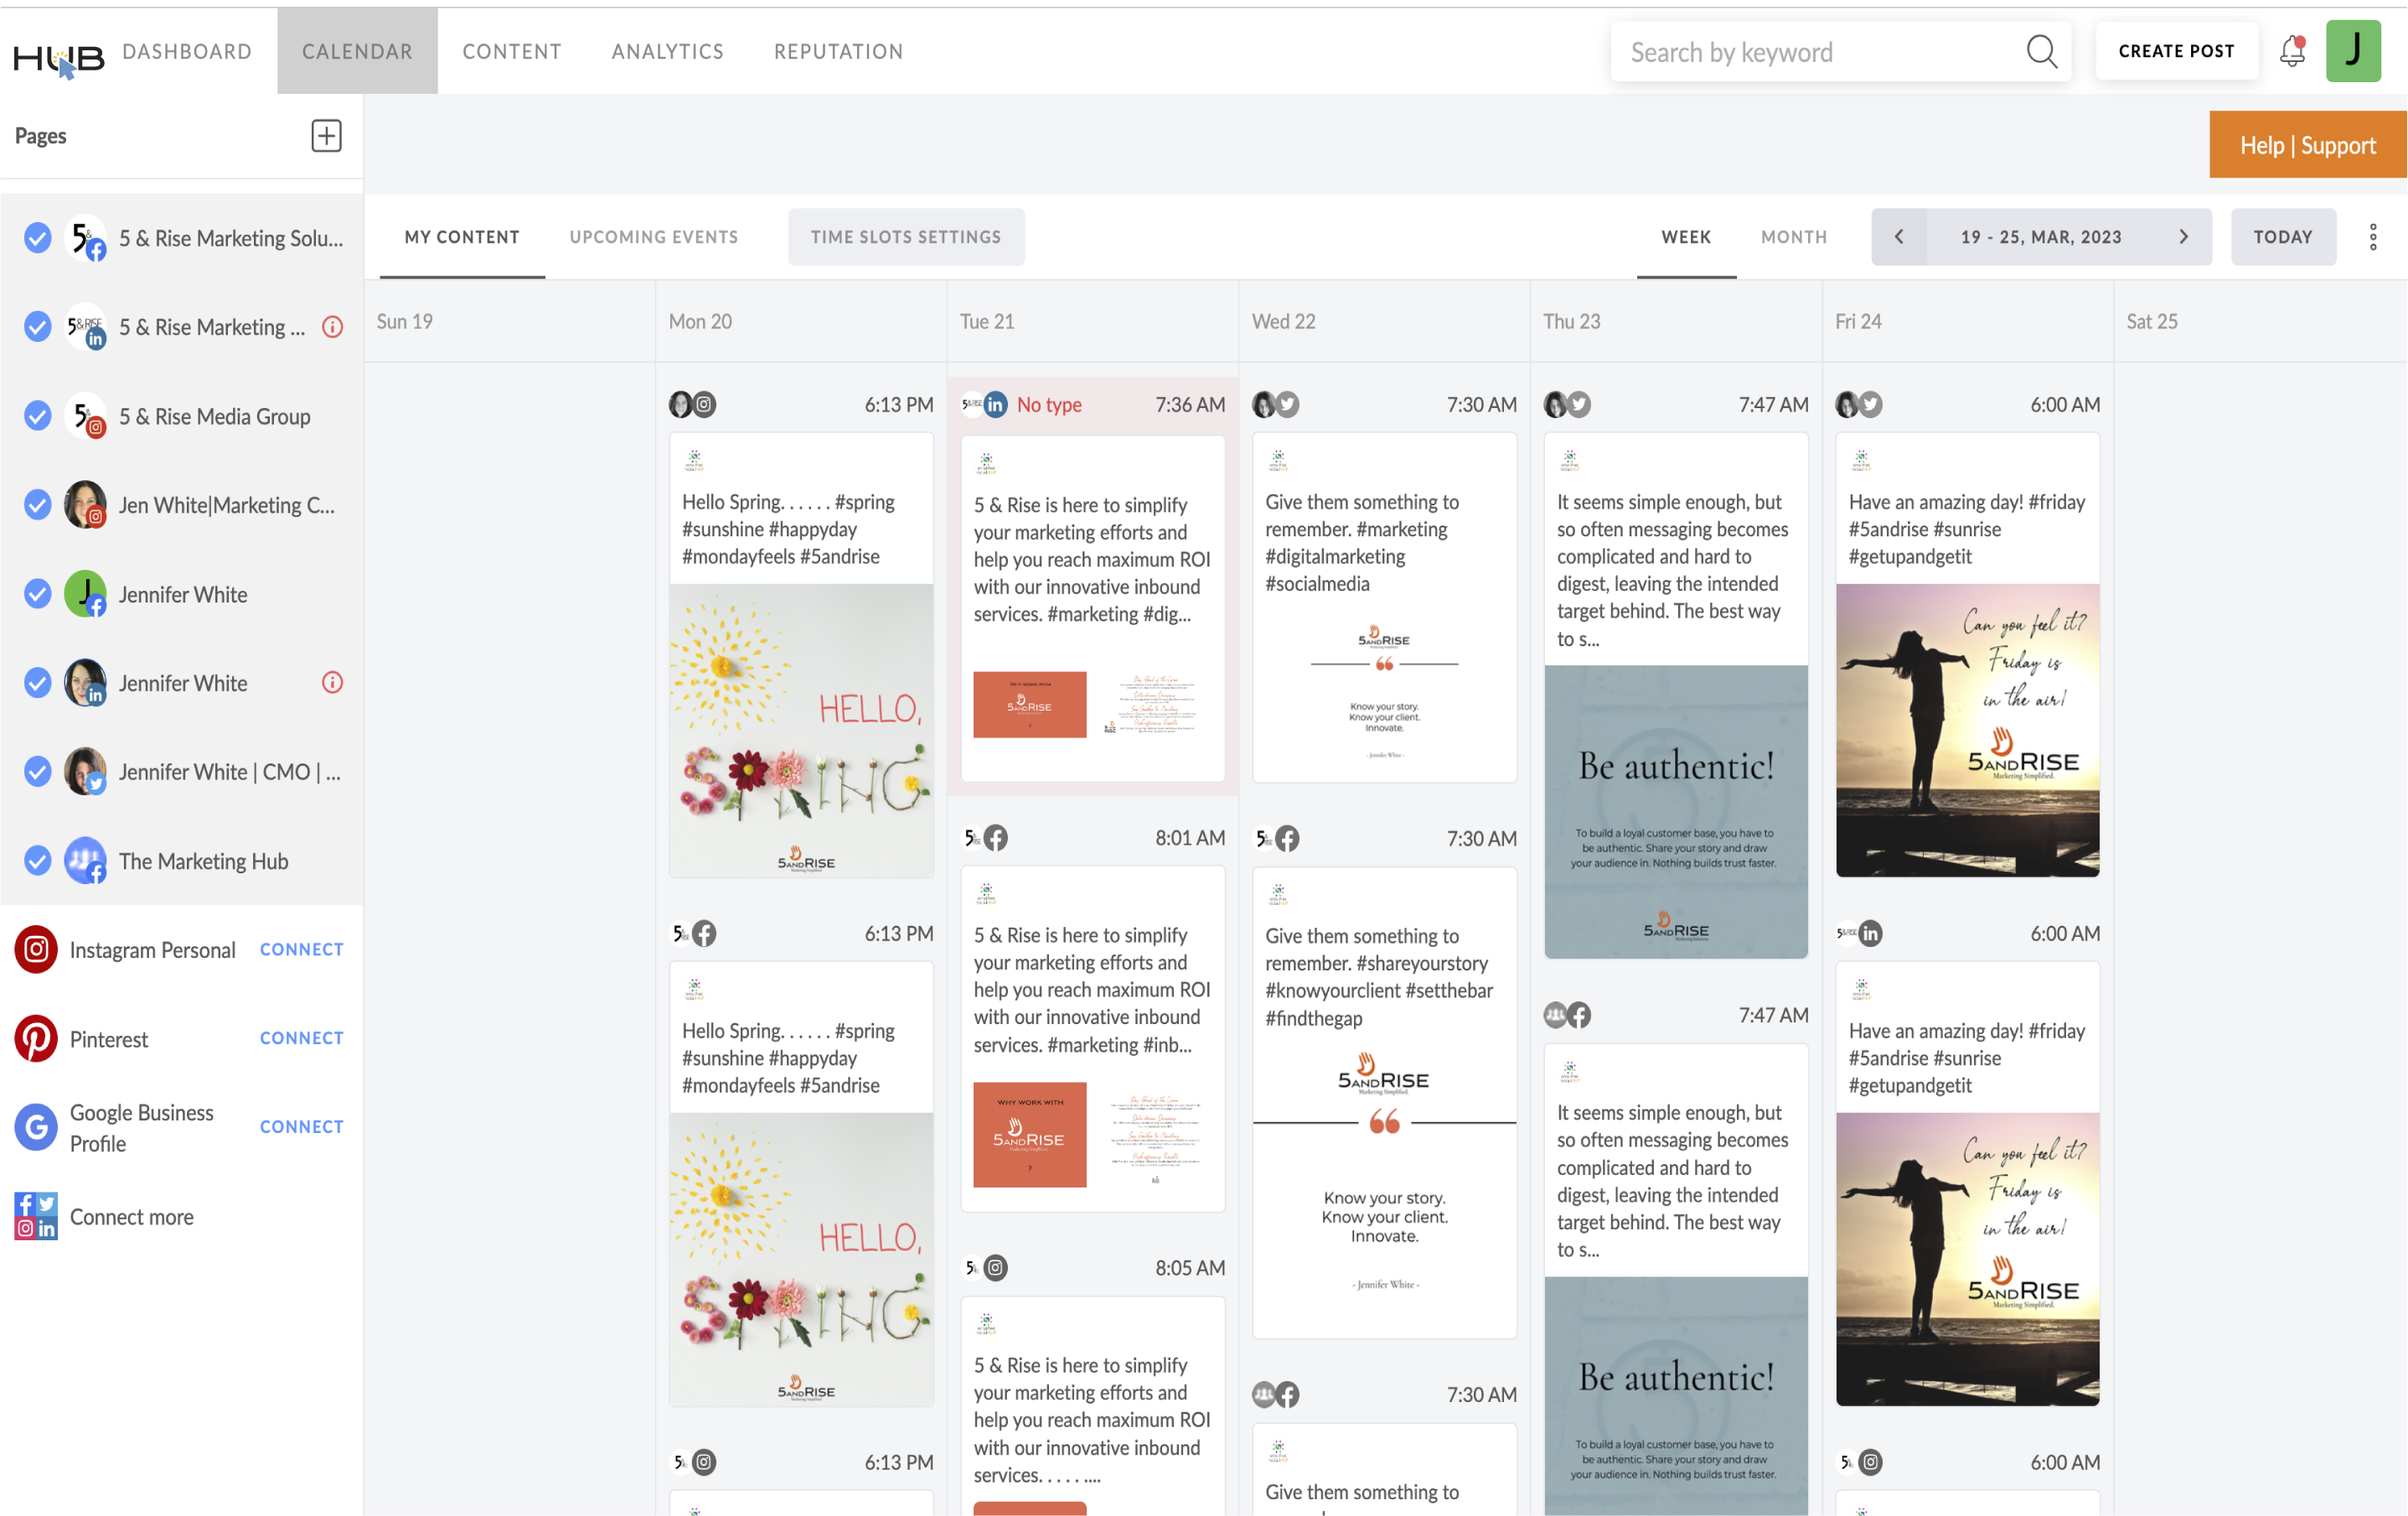Uncheck 5 & Rise Marketing LinkedIn page
Screen dimensions: 2408x1516
(38, 327)
